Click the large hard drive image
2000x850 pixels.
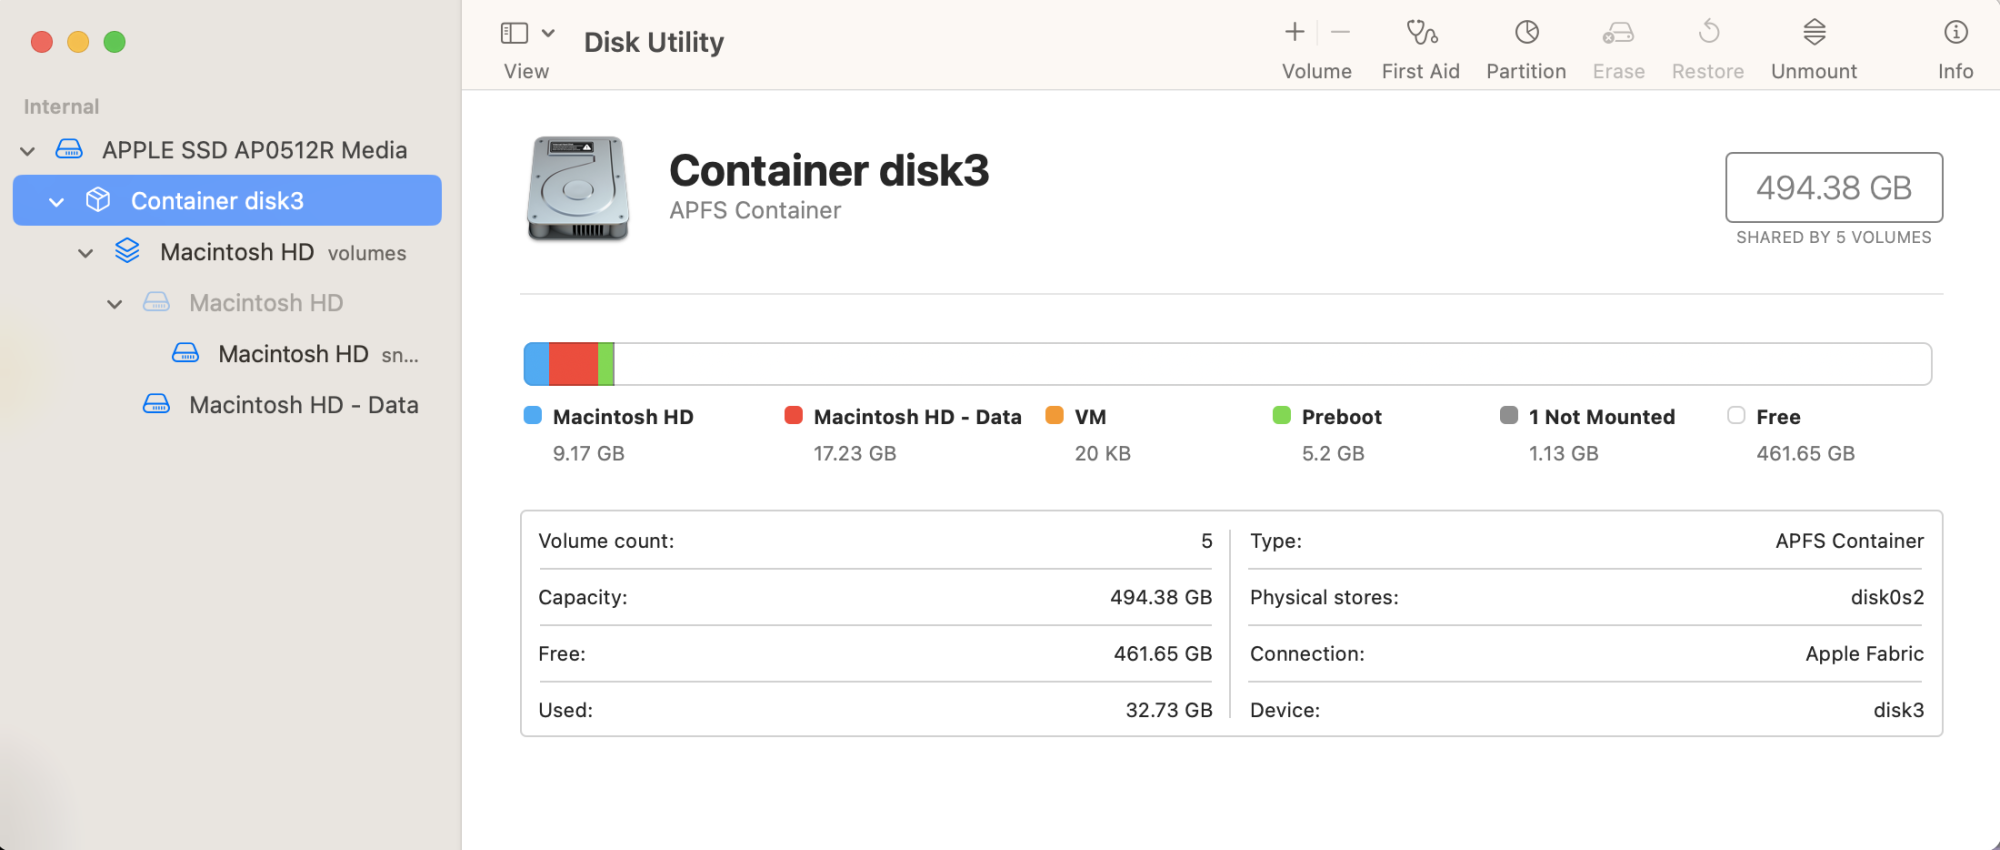click(x=578, y=188)
